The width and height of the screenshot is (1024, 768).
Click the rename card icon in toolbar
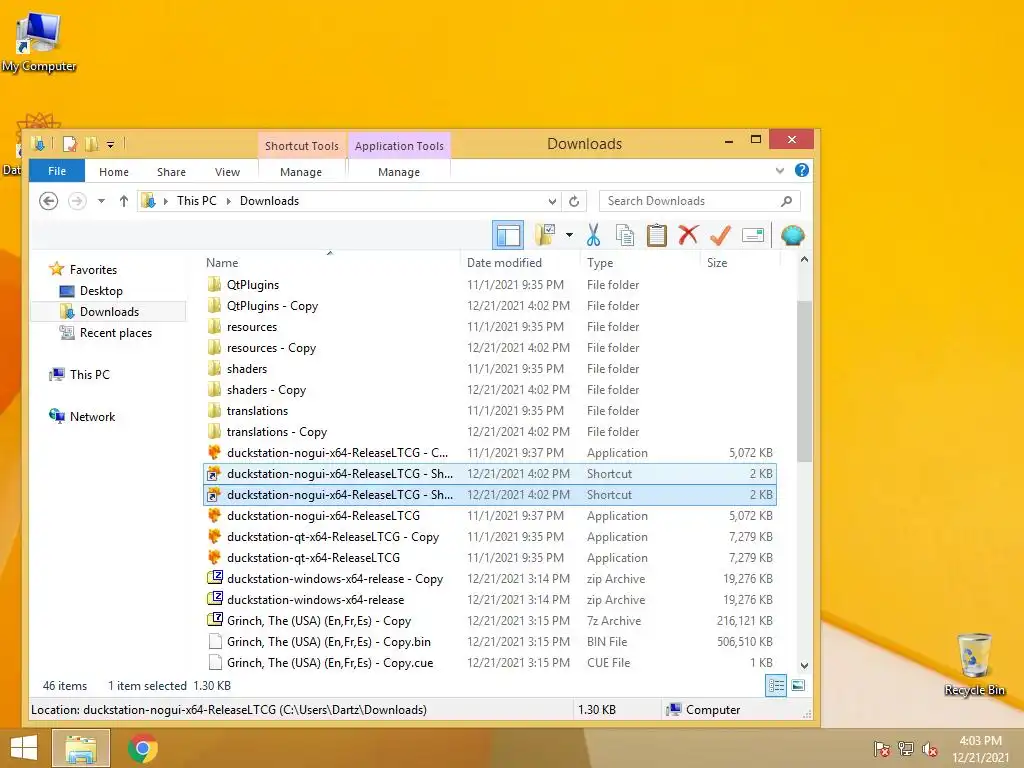click(x=753, y=235)
